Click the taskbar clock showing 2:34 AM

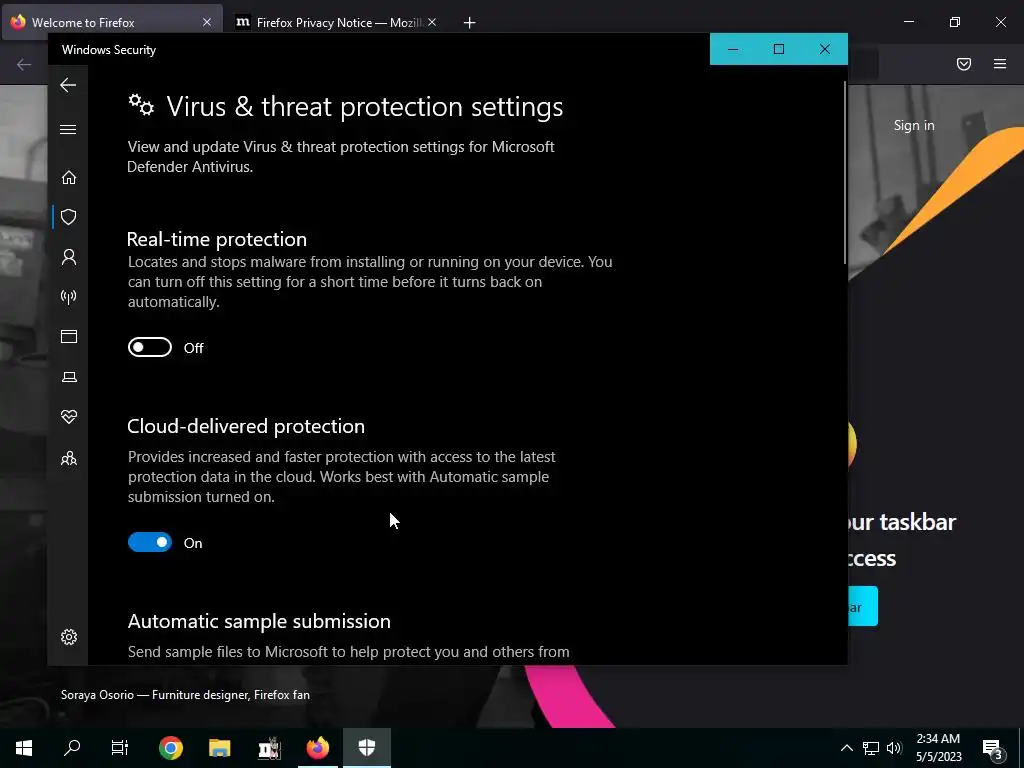tap(938, 748)
